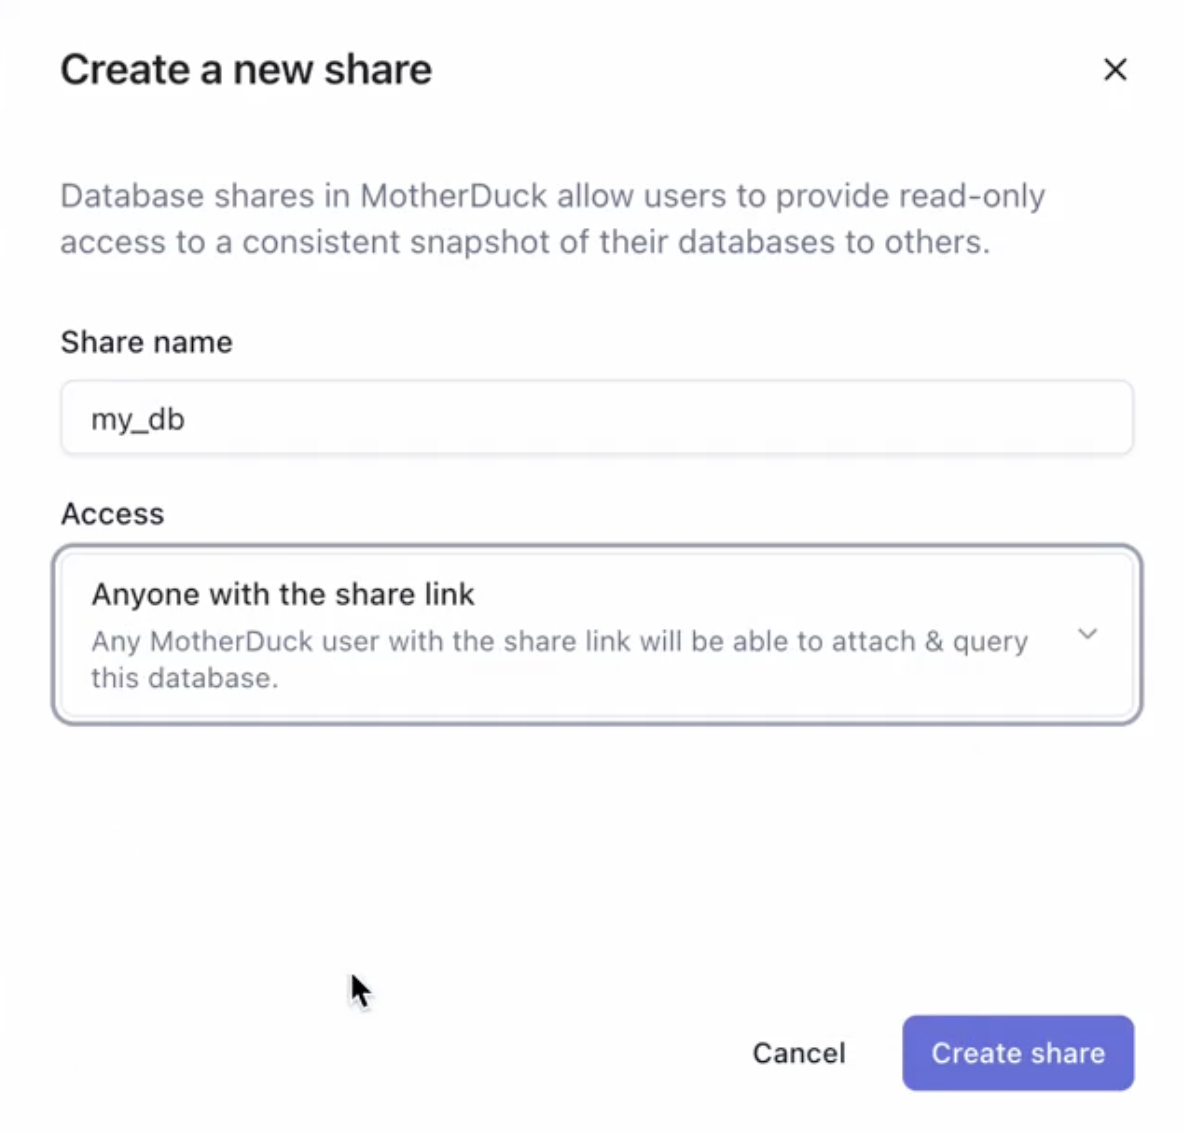Click the purple Create share button

[1018, 1053]
